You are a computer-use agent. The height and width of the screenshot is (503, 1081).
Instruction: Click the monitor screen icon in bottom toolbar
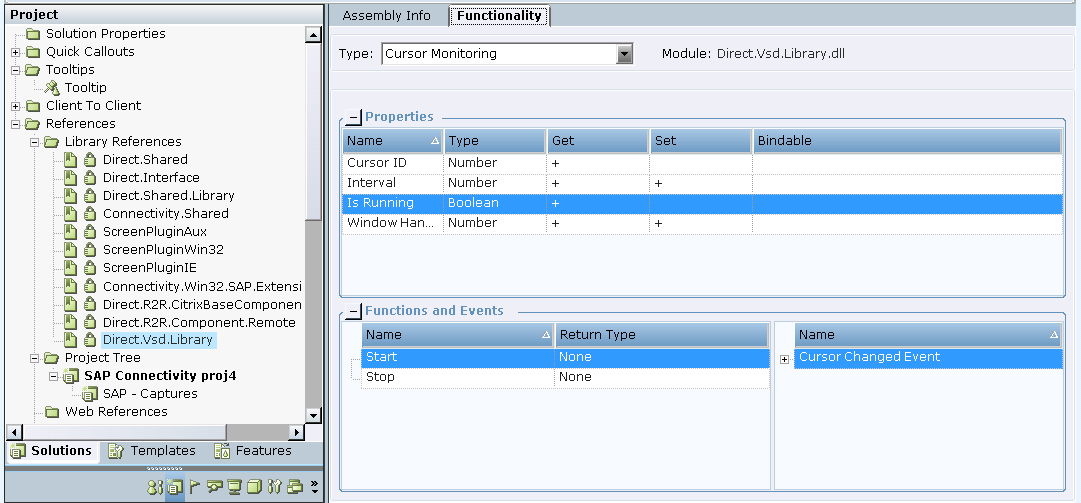[234, 487]
